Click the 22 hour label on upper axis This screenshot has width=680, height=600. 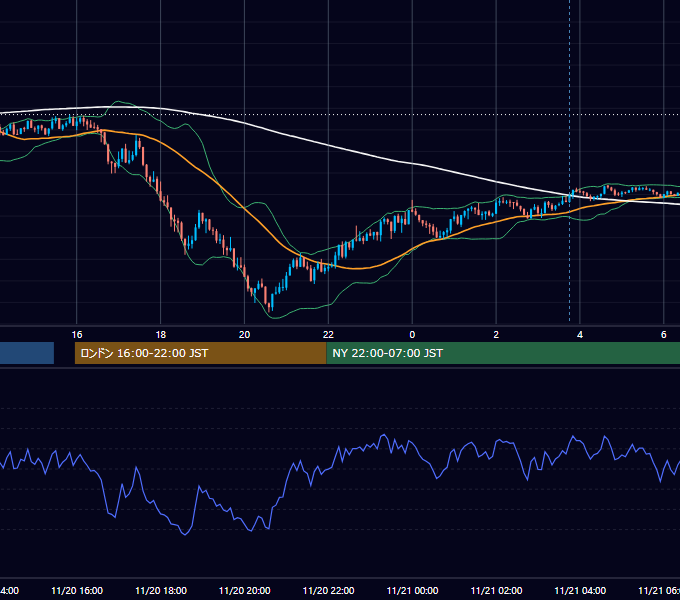click(x=328, y=335)
